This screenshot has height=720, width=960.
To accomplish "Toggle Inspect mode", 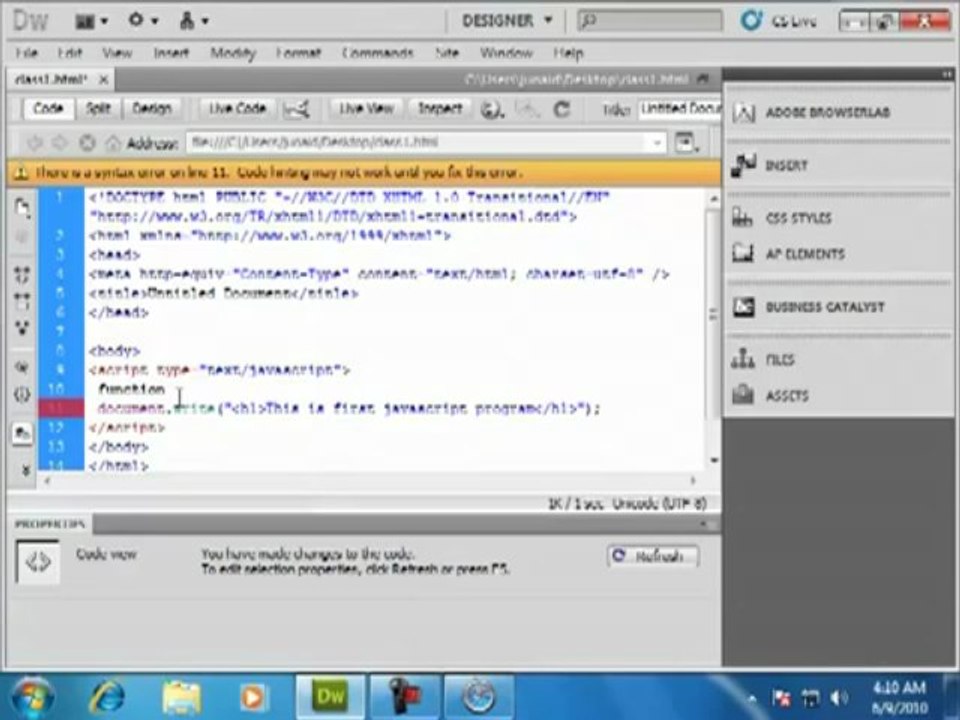I will [440, 108].
